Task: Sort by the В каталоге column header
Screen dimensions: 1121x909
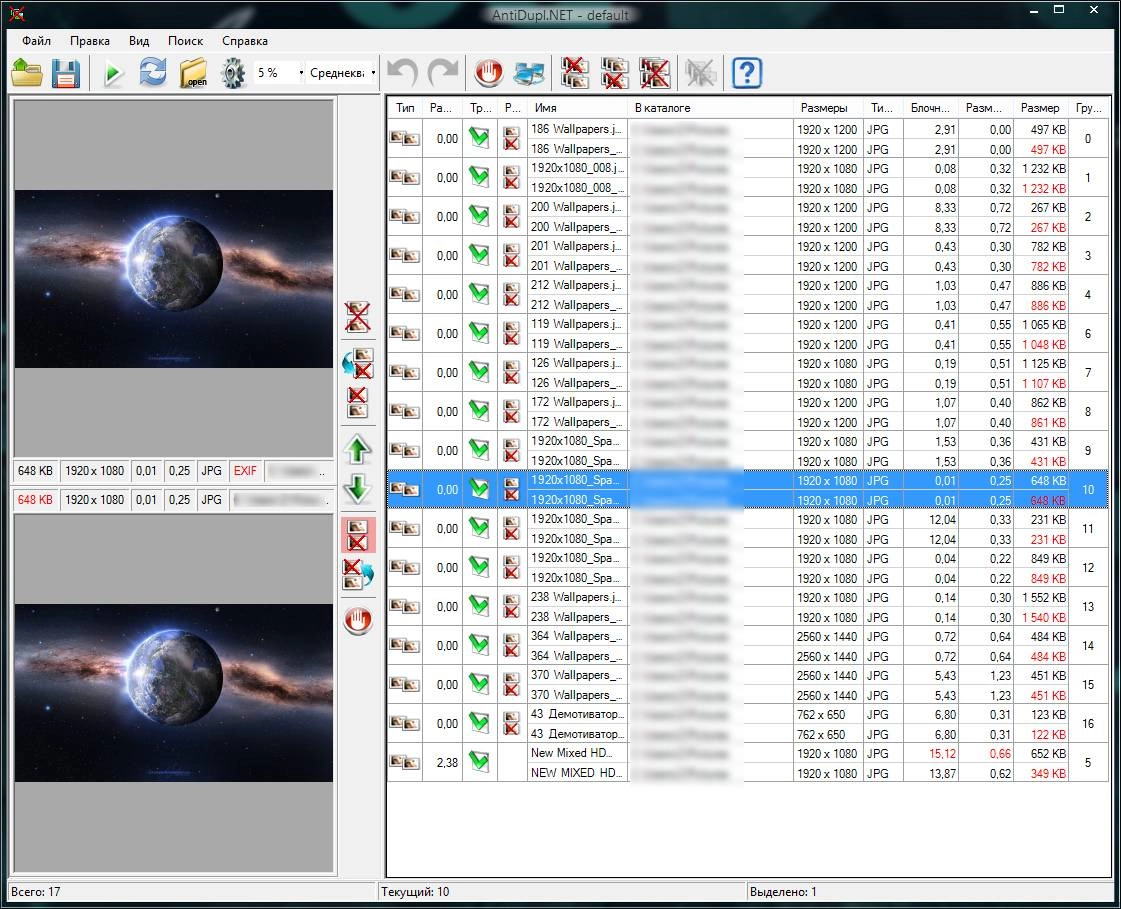Action: [711, 108]
